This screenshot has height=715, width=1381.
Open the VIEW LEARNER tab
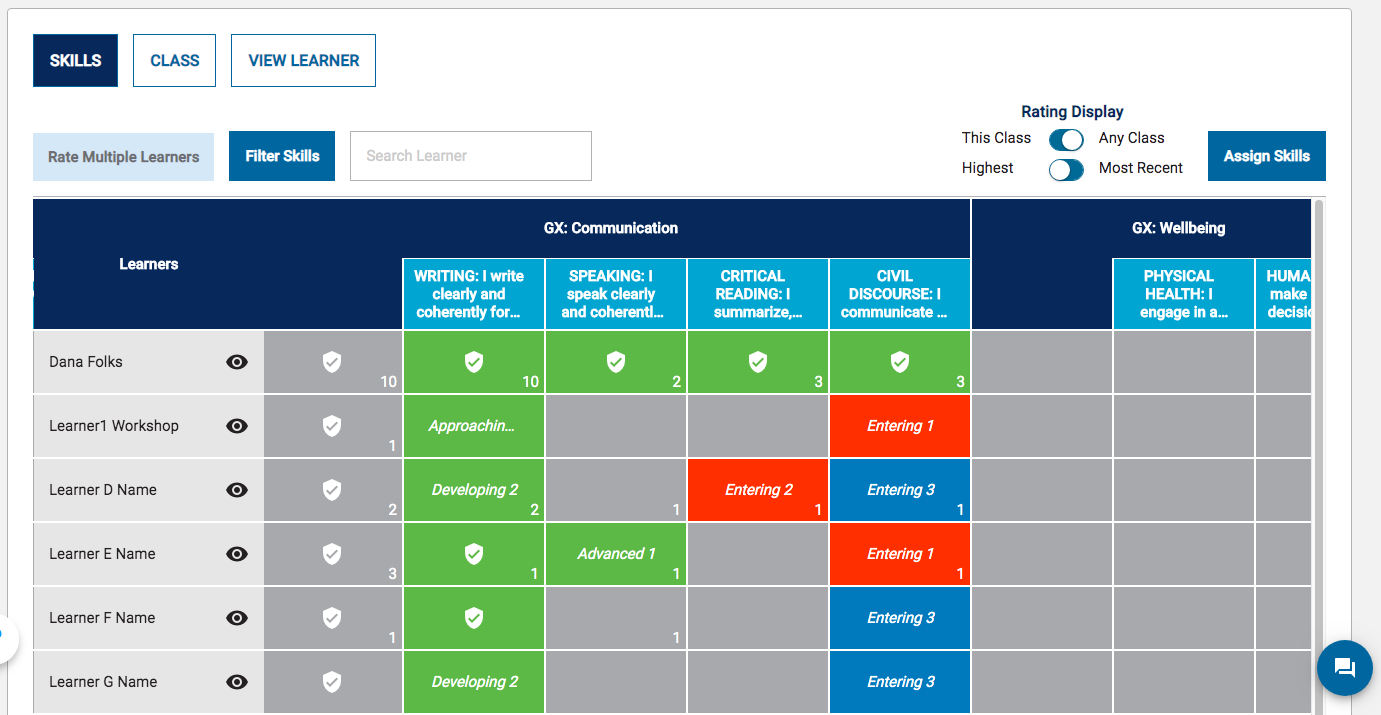pyautogui.click(x=303, y=60)
